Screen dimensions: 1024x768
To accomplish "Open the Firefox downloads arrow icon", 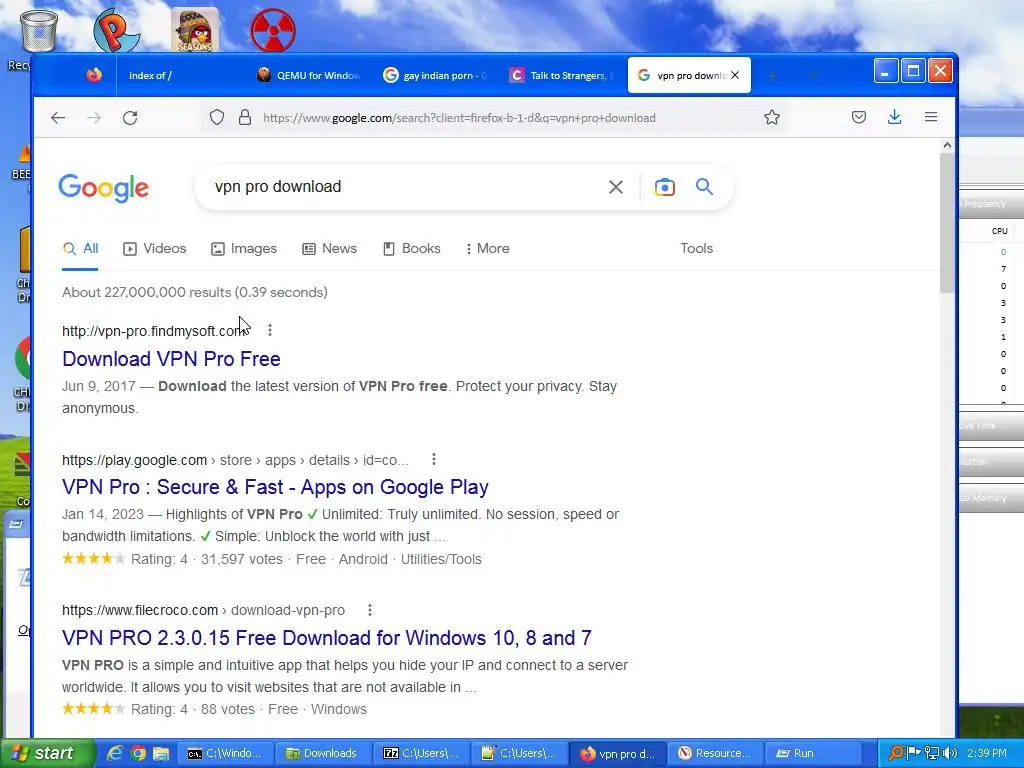I will [x=895, y=118].
